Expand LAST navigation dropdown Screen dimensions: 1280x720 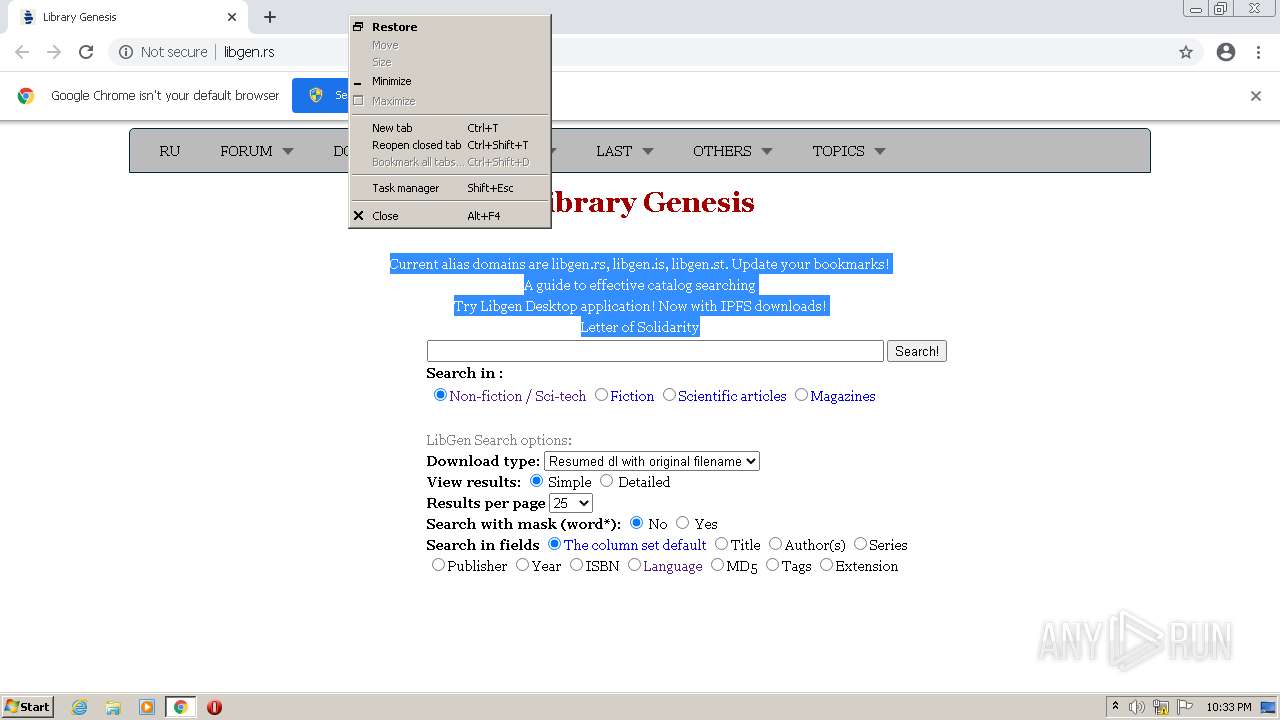coord(625,151)
